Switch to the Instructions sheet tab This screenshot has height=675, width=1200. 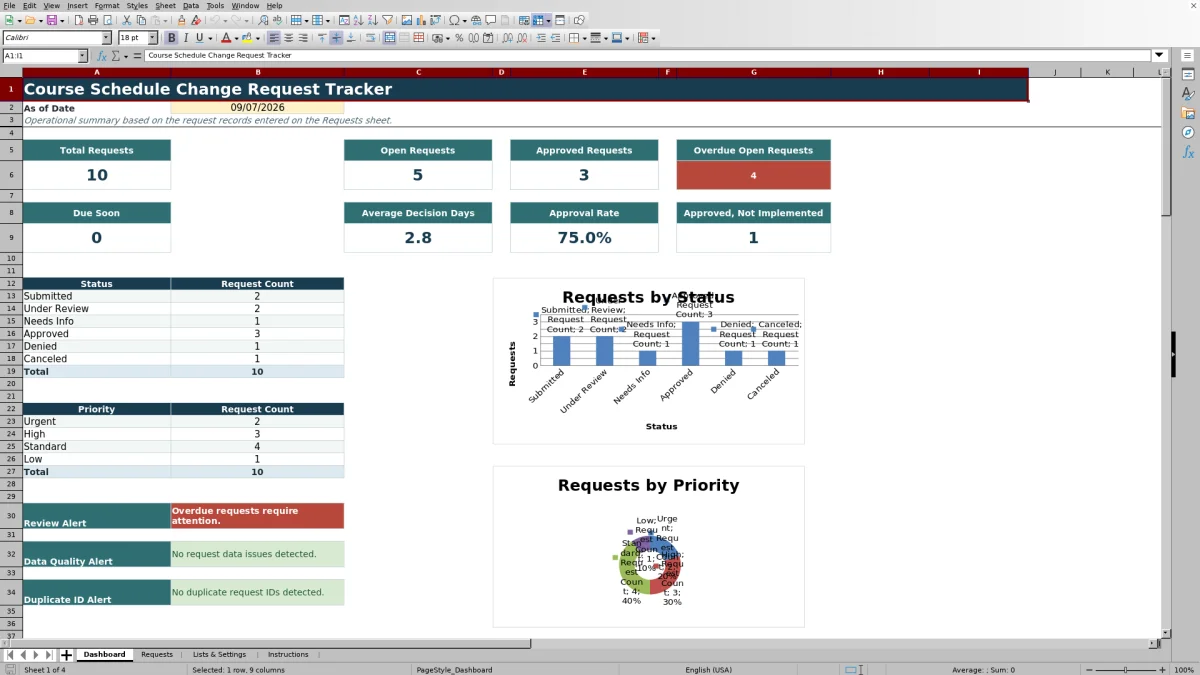pos(288,655)
